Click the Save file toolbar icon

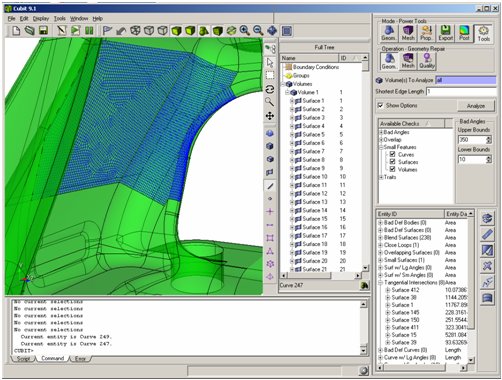43,31
